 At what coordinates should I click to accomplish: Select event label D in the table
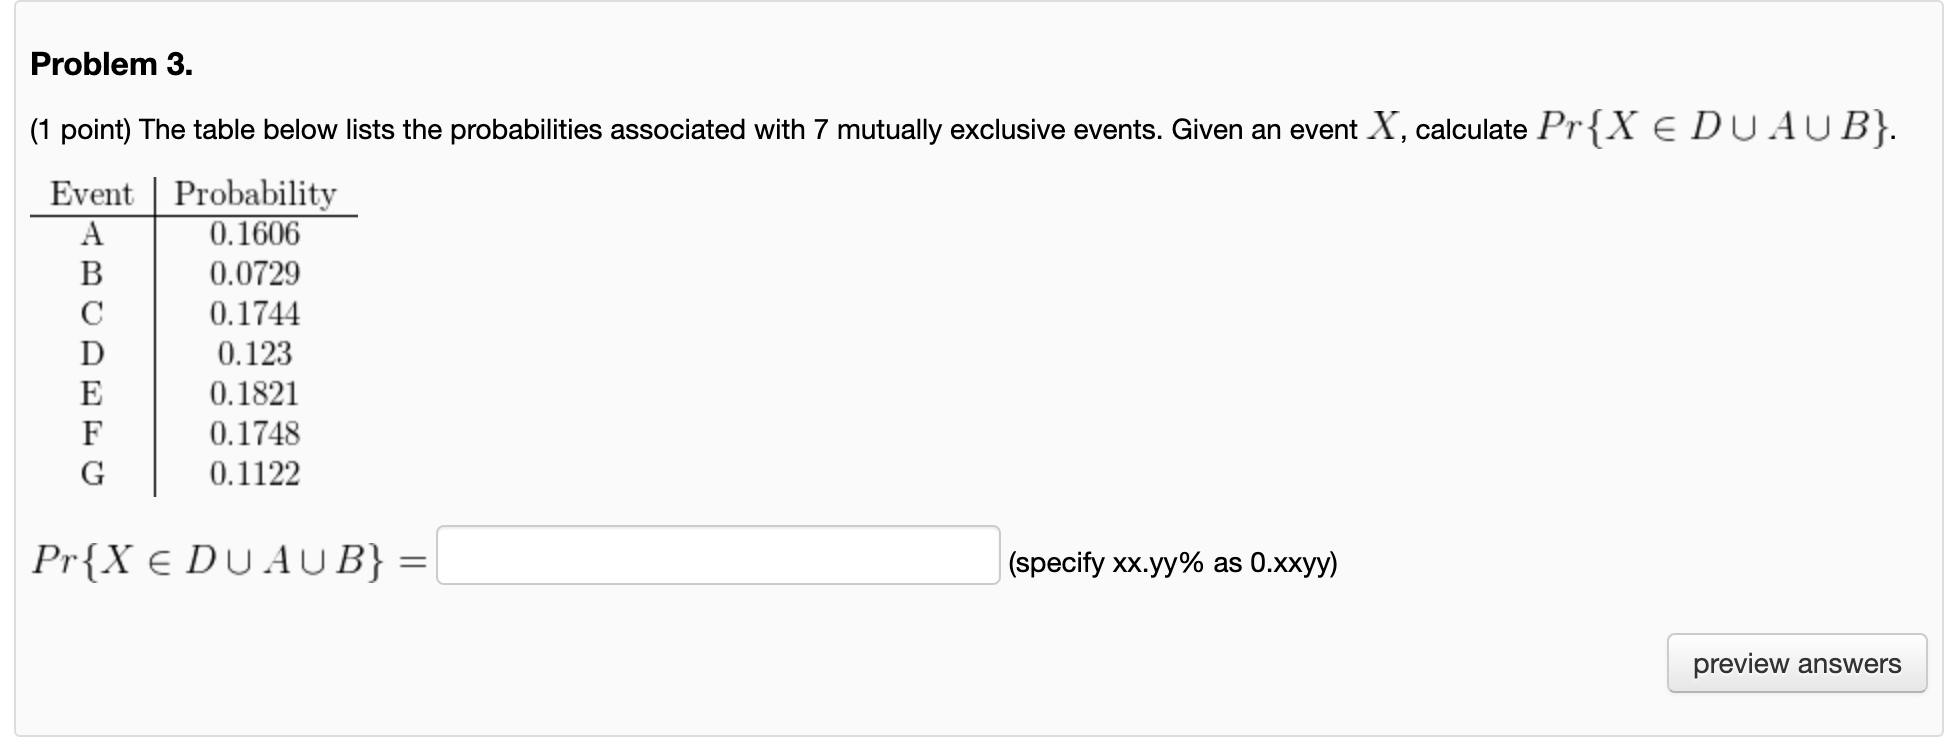[x=92, y=353]
